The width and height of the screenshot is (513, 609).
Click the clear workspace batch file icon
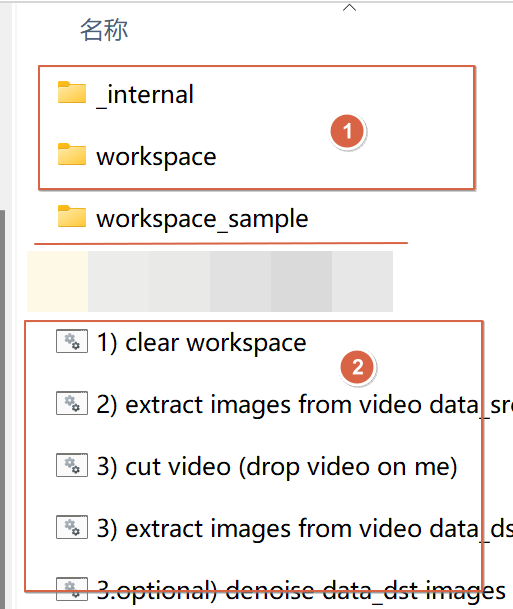[x=72, y=341]
